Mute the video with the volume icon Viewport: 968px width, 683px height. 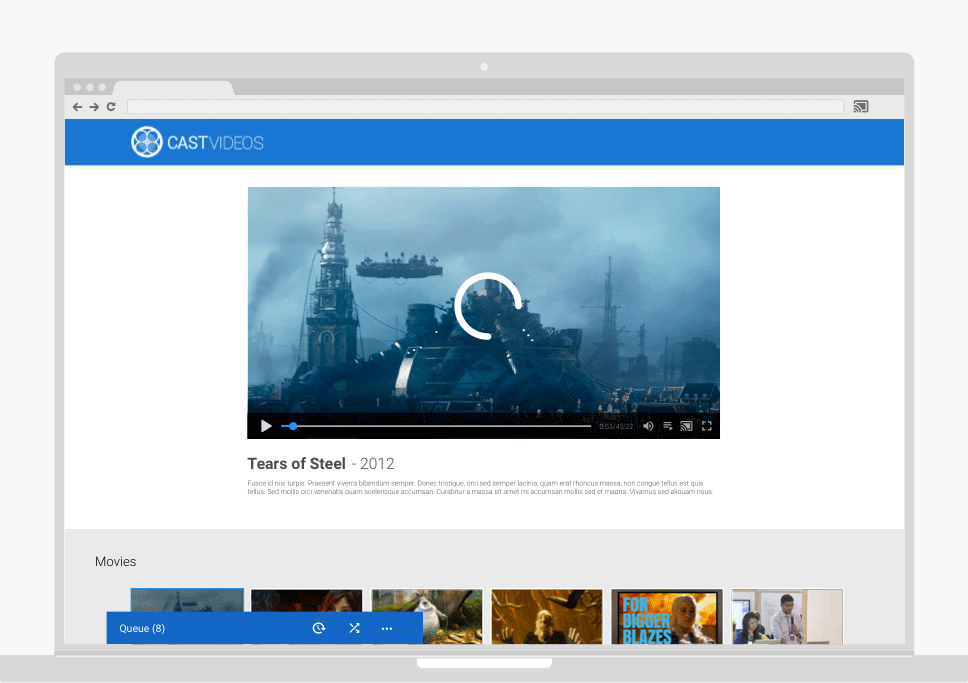click(x=648, y=426)
